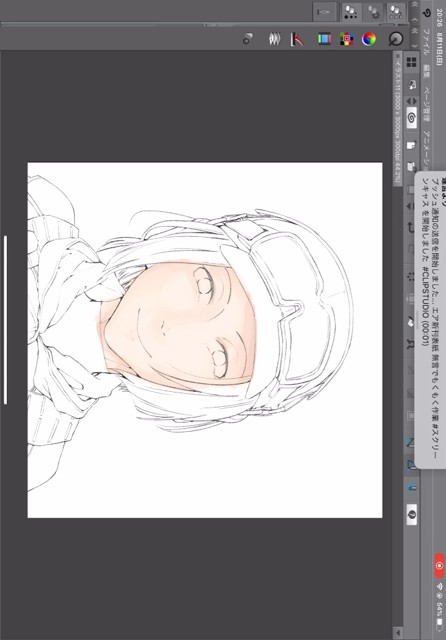
Task: Open the blue film-strip palette icon
Action: (x=324, y=39)
